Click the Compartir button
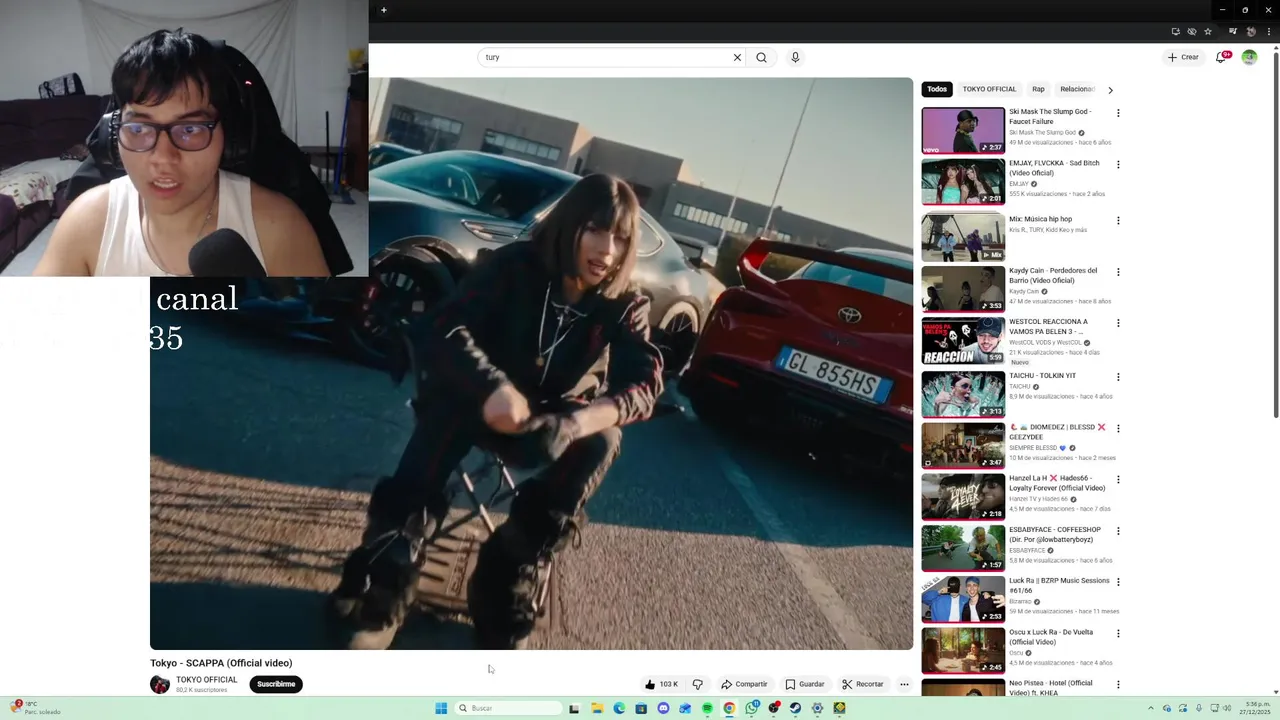Viewport: 1280px width, 720px height. (744, 684)
